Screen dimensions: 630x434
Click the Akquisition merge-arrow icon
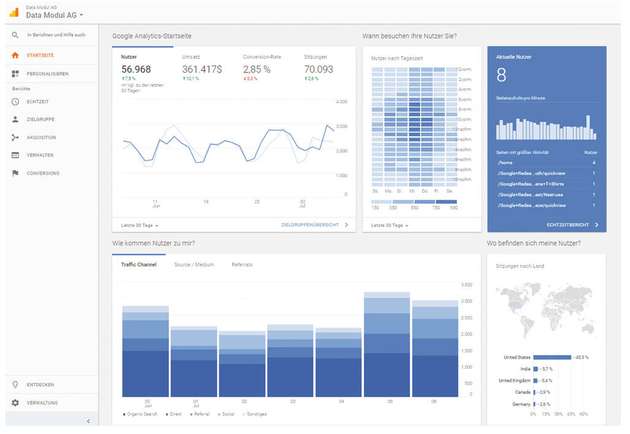15,137
